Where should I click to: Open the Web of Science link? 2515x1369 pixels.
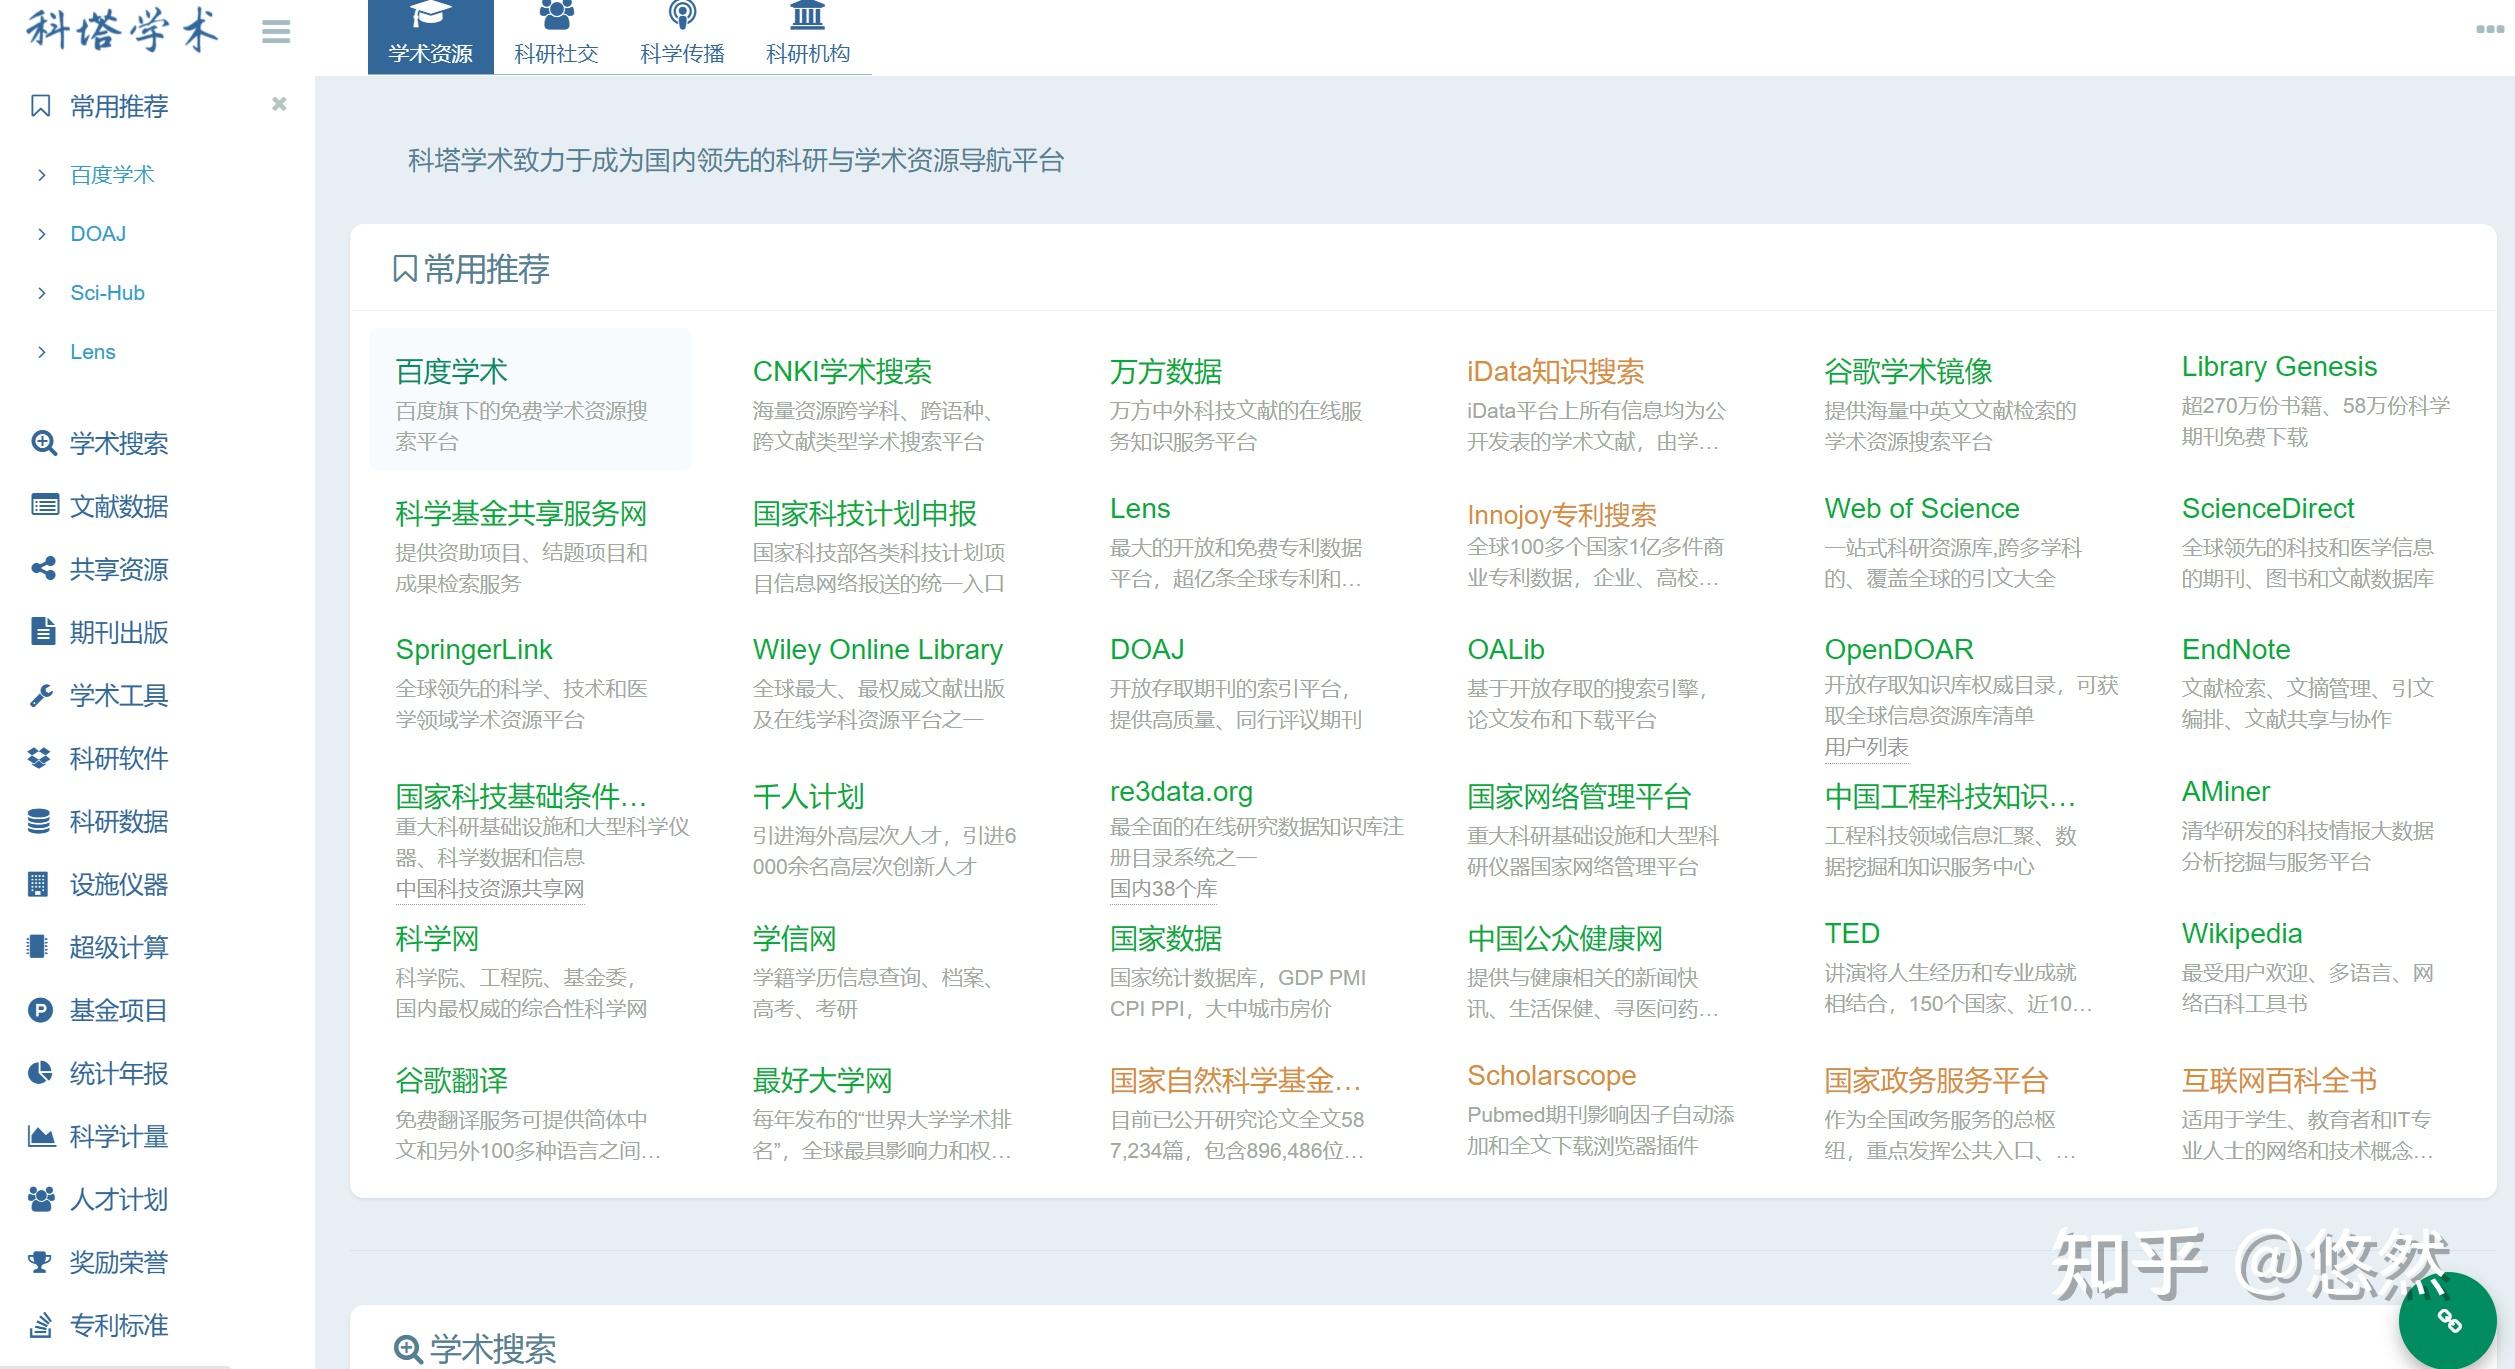(1921, 509)
